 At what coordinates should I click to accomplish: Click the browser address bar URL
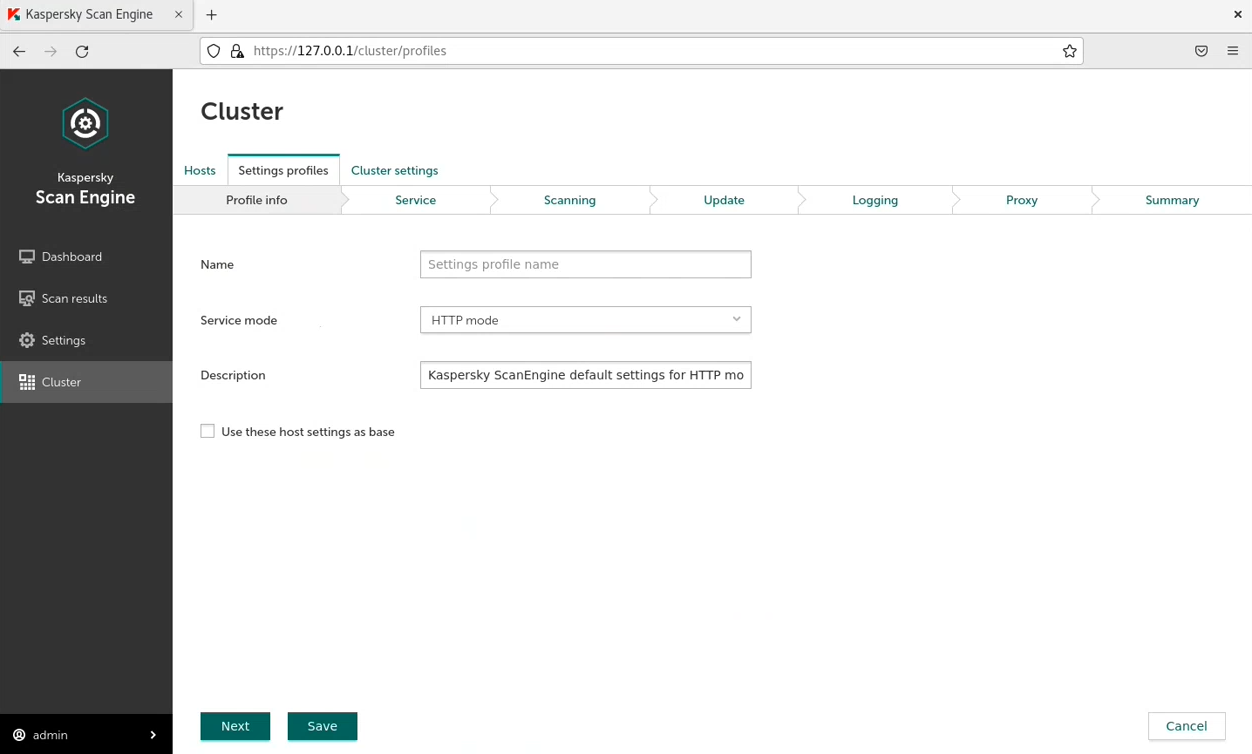tap(350, 51)
